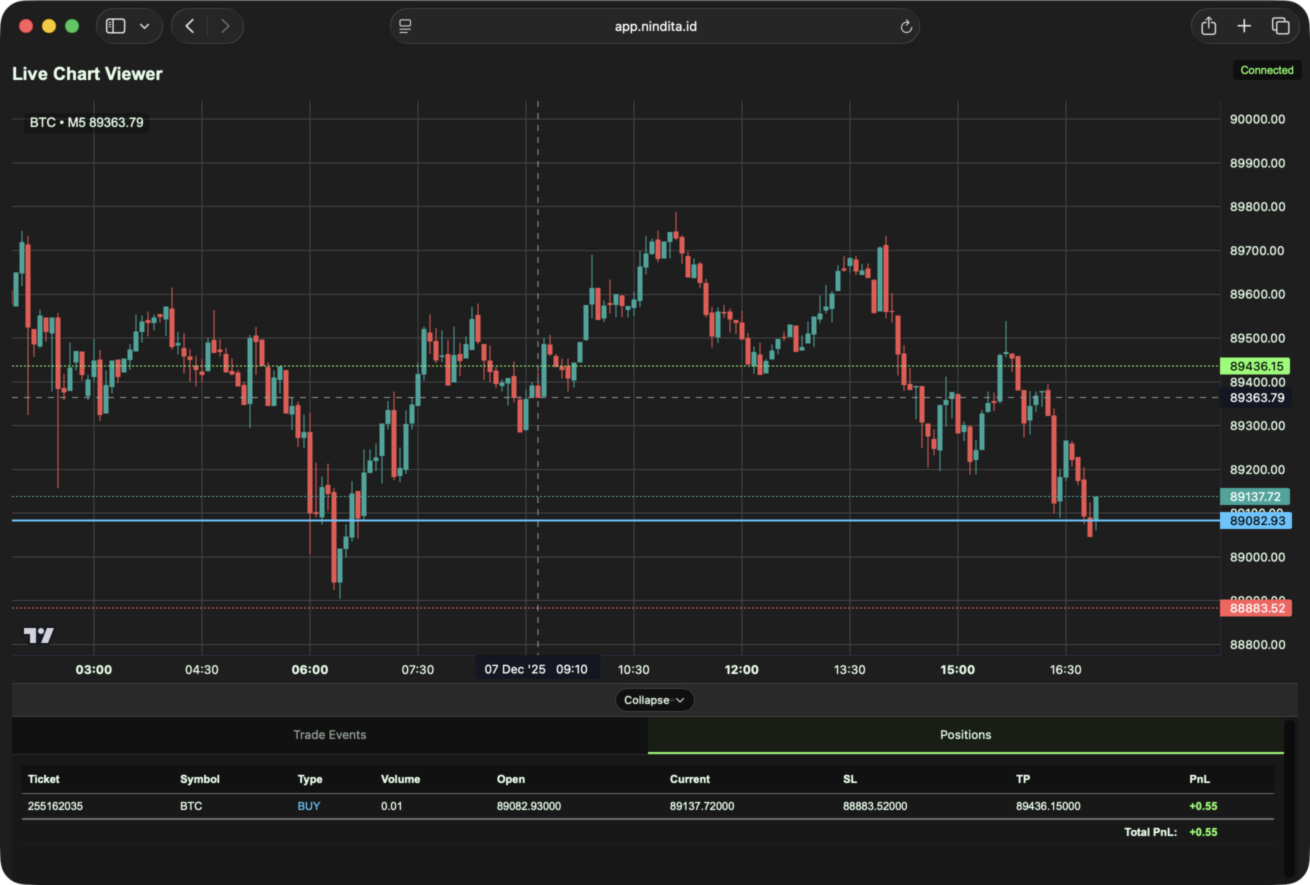Click the BUY type link in positions row
This screenshot has width=1310, height=885.
point(309,806)
